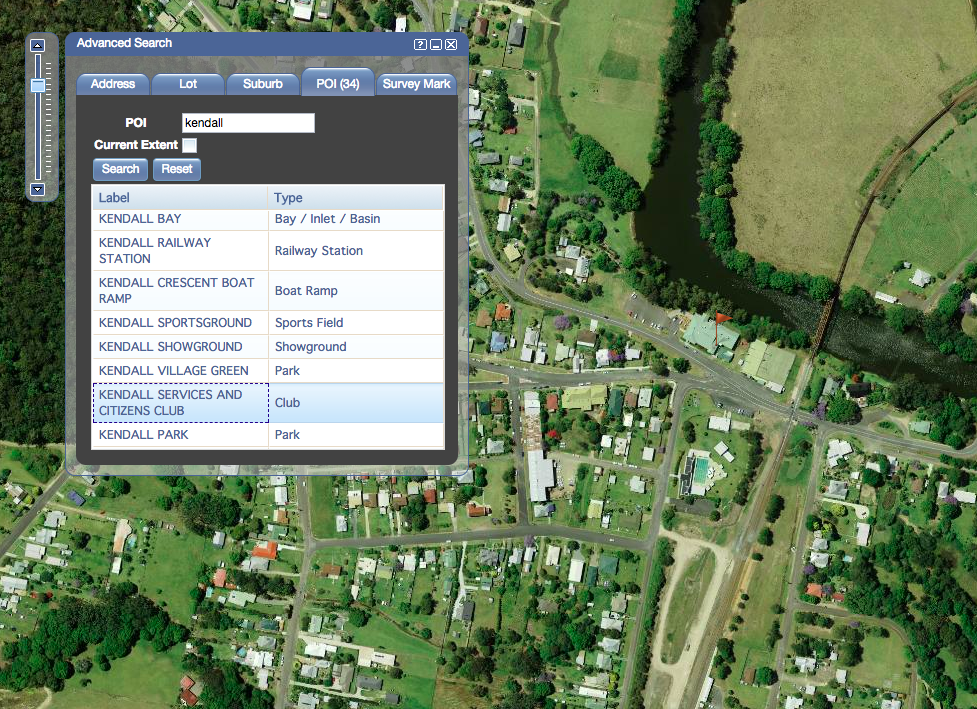Switch to the Address tab
Image resolution: width=977 pixels, height=709 pixels.
pyautogui.click(x=113, y=84)
